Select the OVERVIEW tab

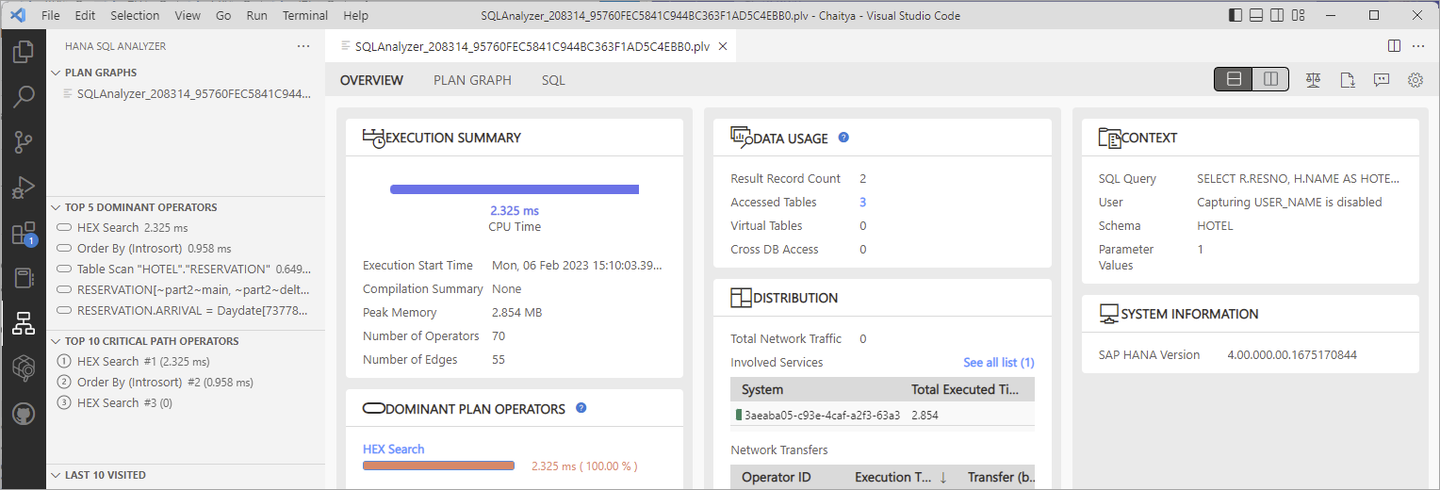click(372, 80)
